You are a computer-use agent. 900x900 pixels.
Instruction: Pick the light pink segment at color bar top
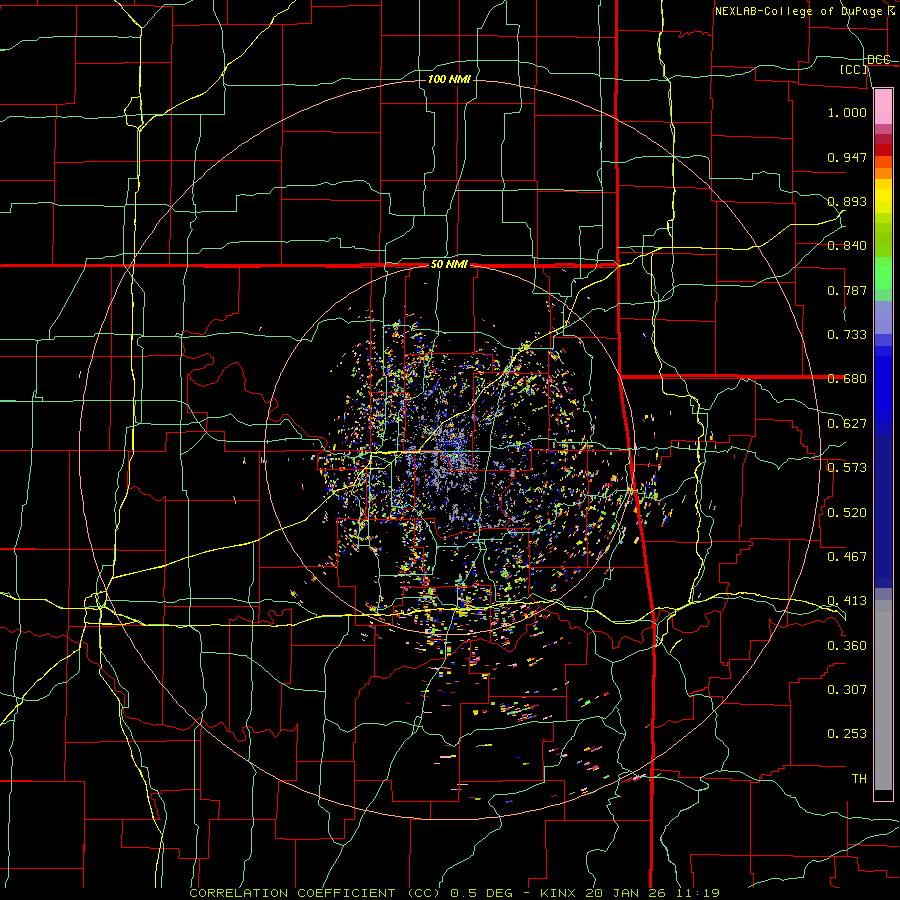pyautogui.click(x=883, y=106)
